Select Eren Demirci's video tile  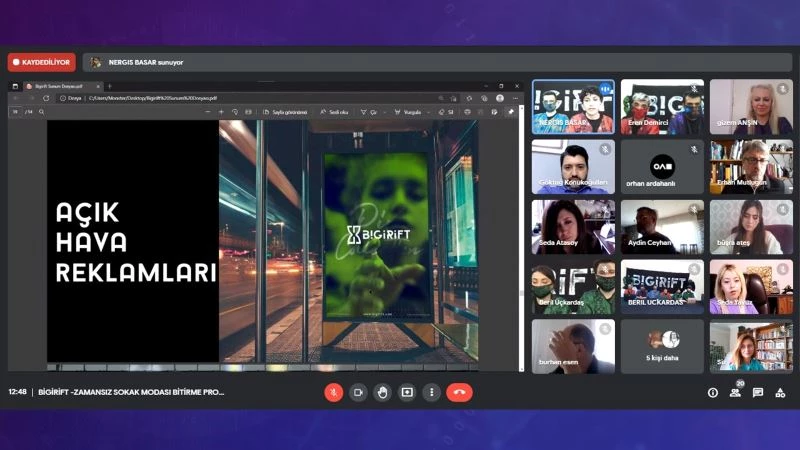[x=662, y=107]
